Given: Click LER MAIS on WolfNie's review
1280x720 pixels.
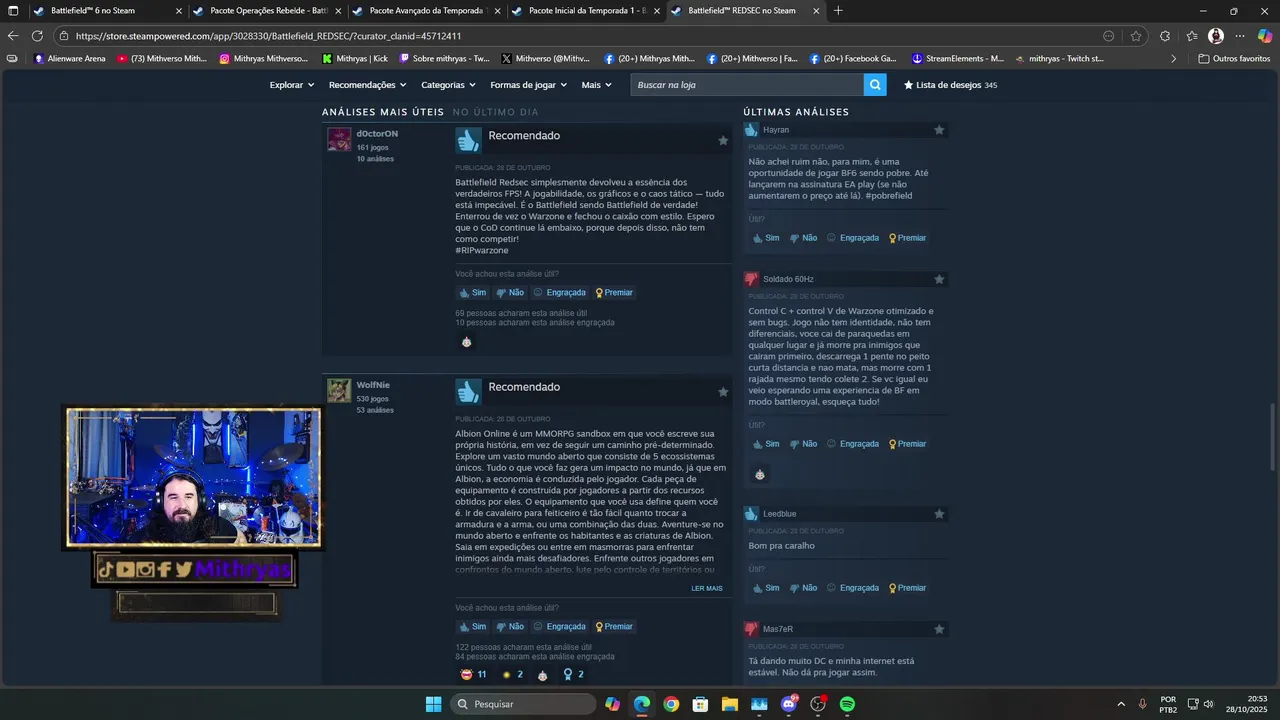Looking at the screenshot, I should click(706, 588).
